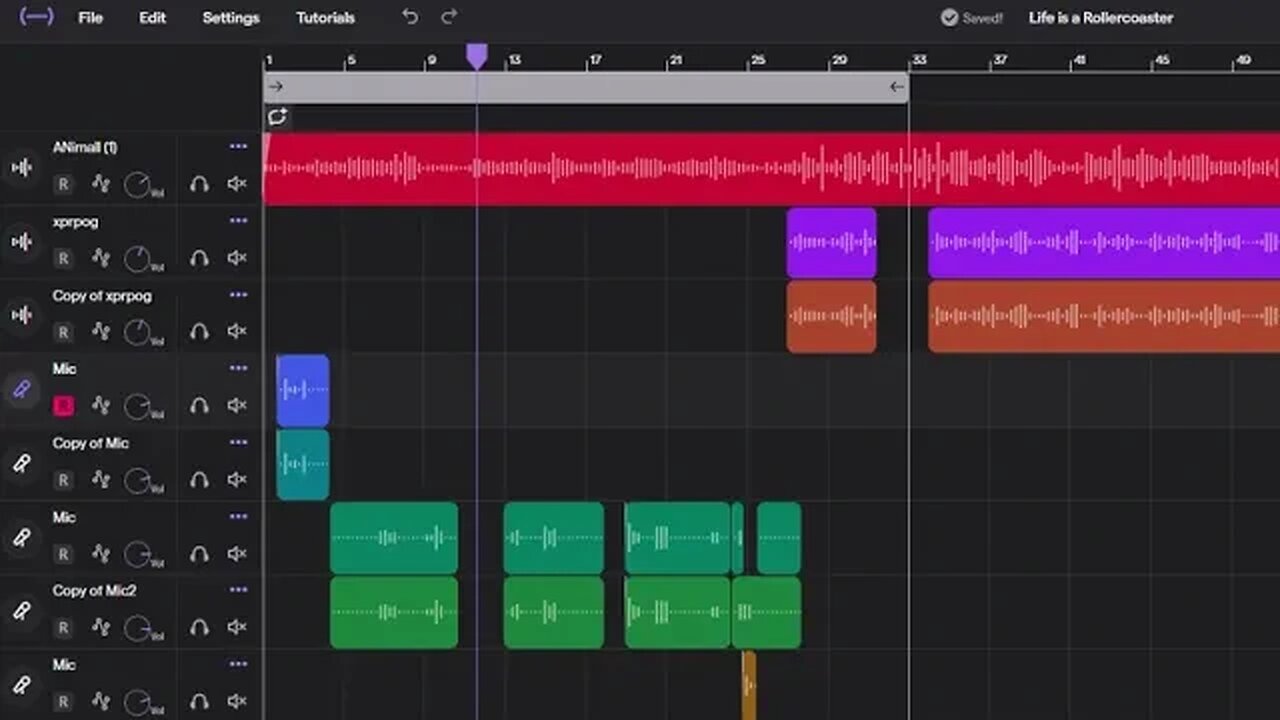Click the Copy of Mic2 track microphone icon
This screenshot has height=720, width=1280.
pyautogui.click(x=21, y=611)
